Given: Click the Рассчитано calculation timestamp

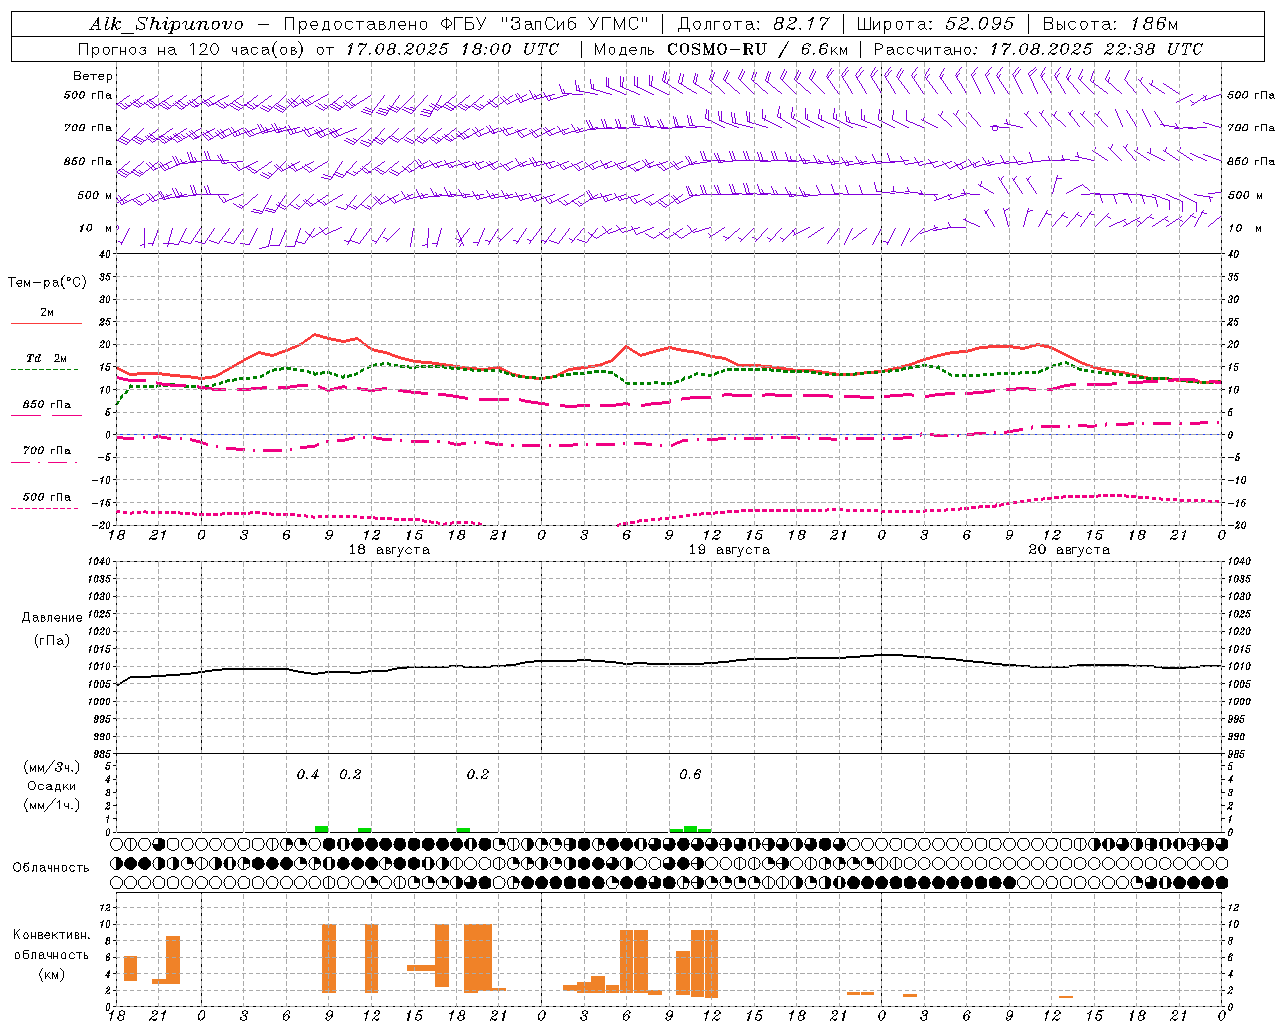Looking at the screenshot, I should [1038, 49].
